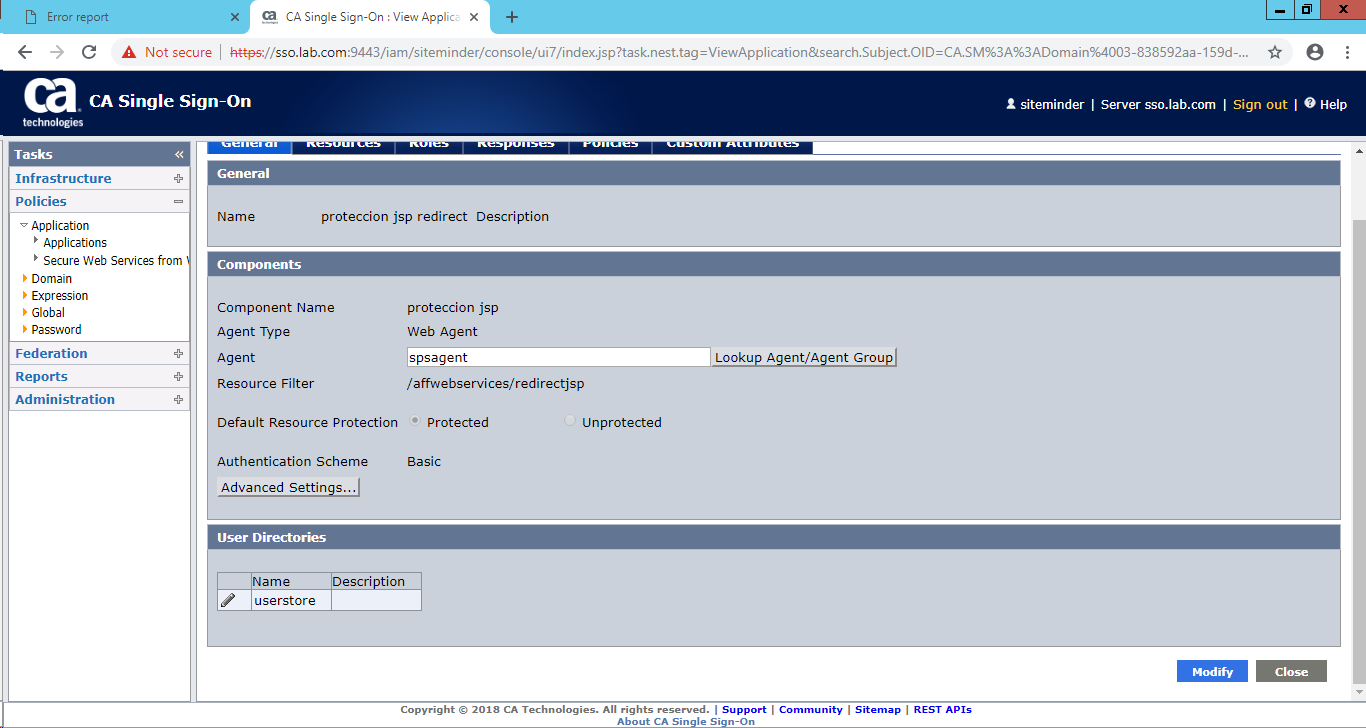
Task: Click the Name column header
Action: click(x=291, y=581)
